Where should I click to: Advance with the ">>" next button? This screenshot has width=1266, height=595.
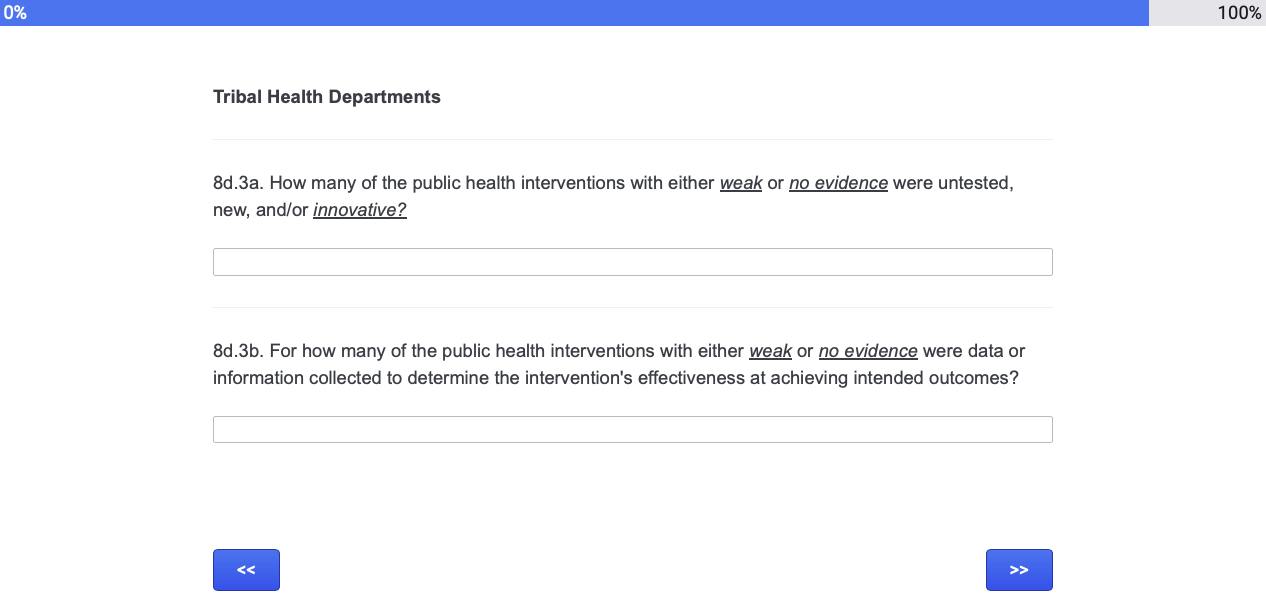tap(1019, 570)
